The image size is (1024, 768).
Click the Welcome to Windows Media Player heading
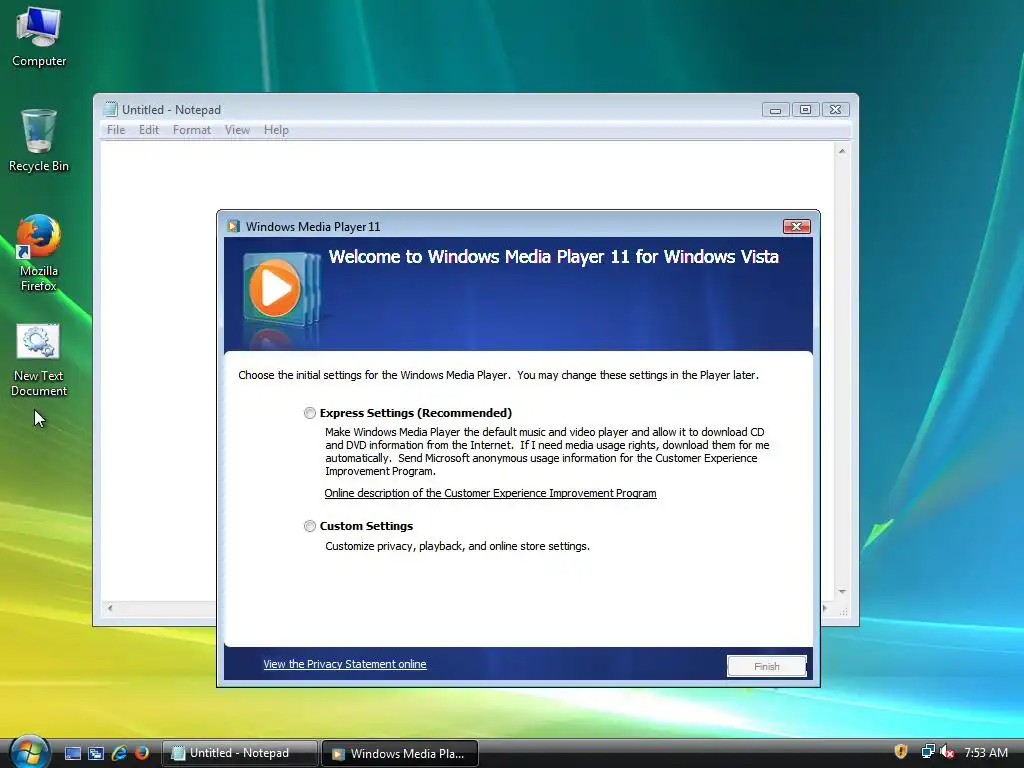pos(554,257)
